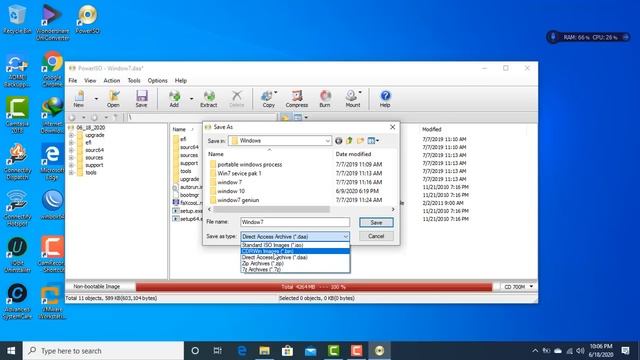Click the Open toolbar icon in PowerISO

113,99
